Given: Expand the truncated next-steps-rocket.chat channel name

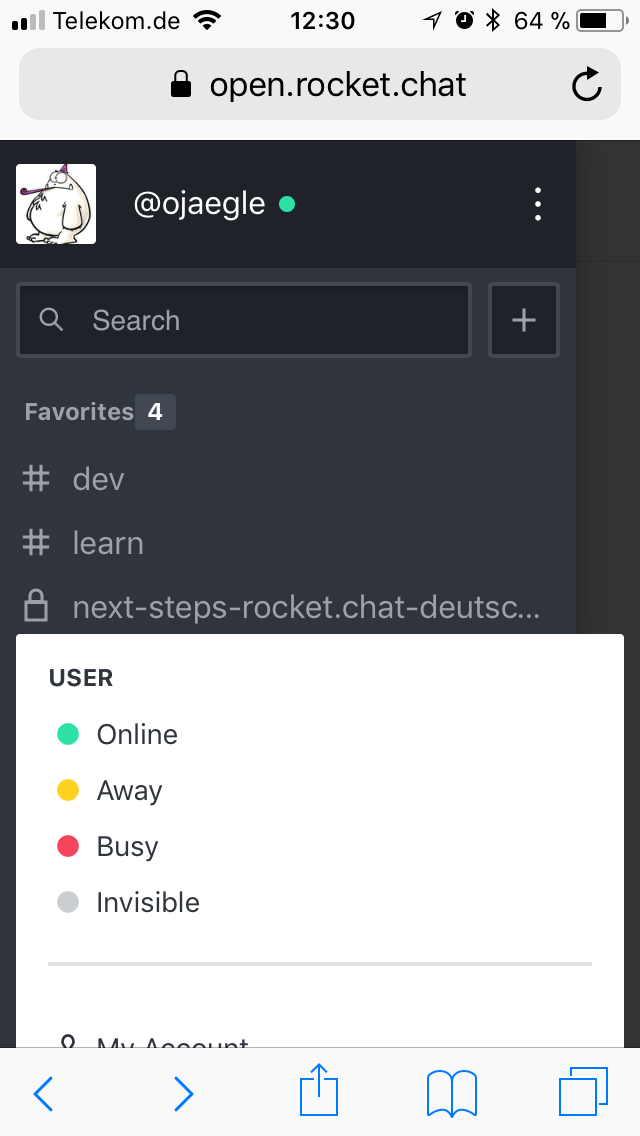Looking at the screenshot, I should click(305, 606).
